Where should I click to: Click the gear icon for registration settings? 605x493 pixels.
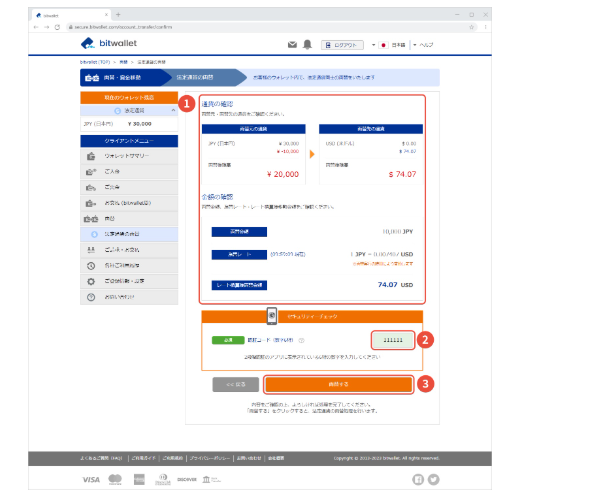click(90, 282)
